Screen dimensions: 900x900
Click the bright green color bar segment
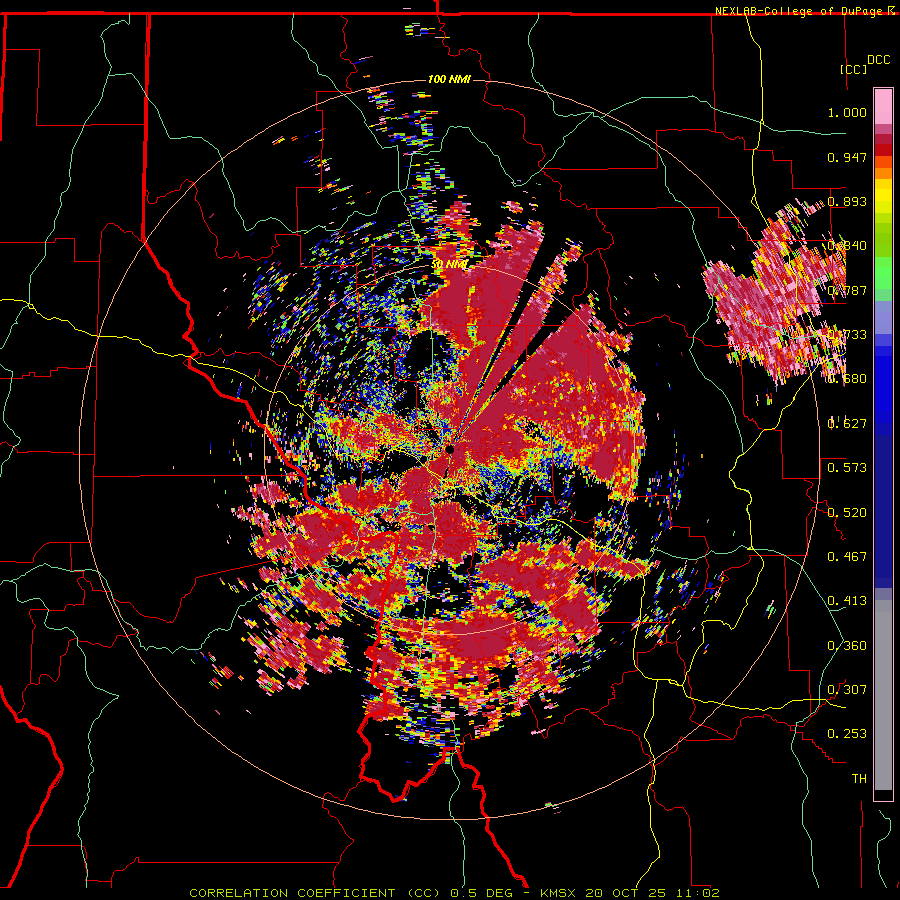883,273
